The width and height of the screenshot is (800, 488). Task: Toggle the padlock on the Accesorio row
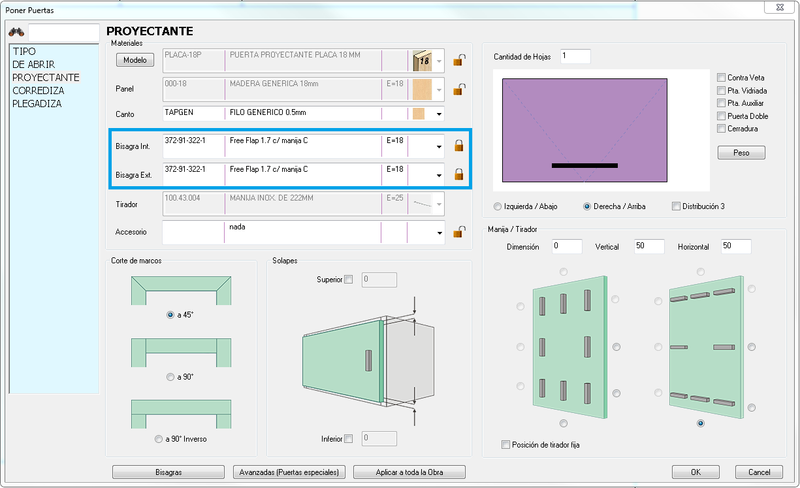point(459,232)
